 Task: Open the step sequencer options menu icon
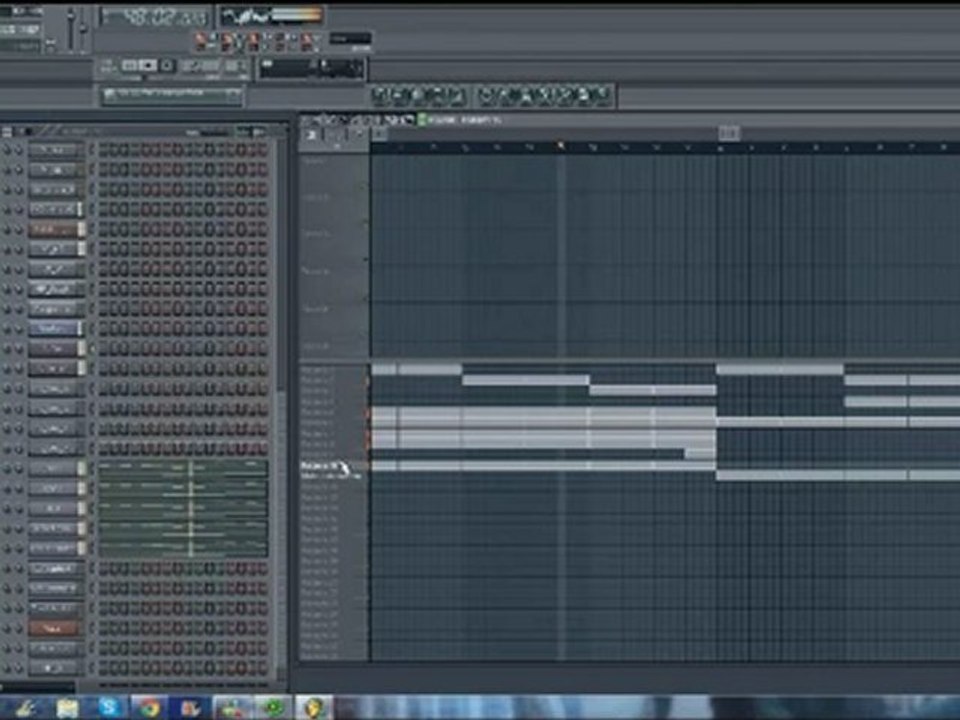click(7, 132)
